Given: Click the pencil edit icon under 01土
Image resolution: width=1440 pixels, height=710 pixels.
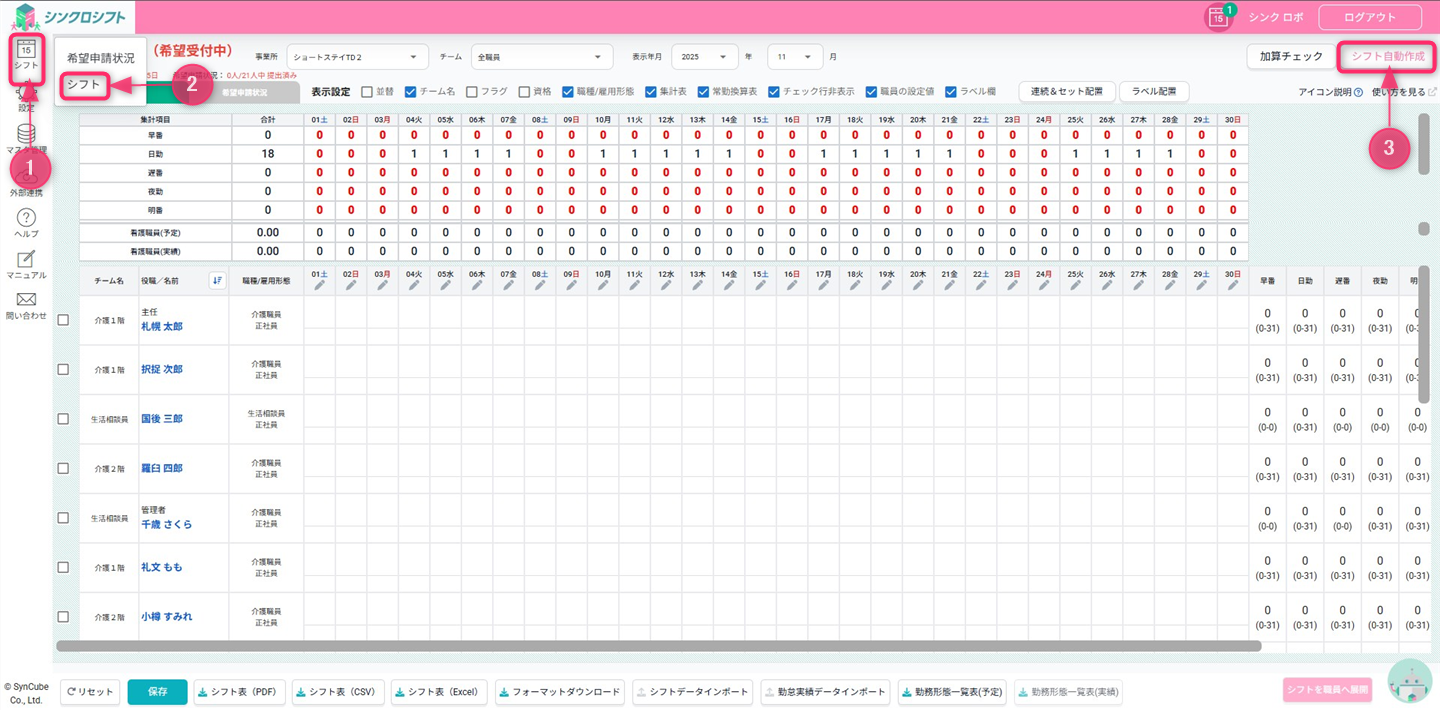Looking at the screenshot, I should (320, 286).
